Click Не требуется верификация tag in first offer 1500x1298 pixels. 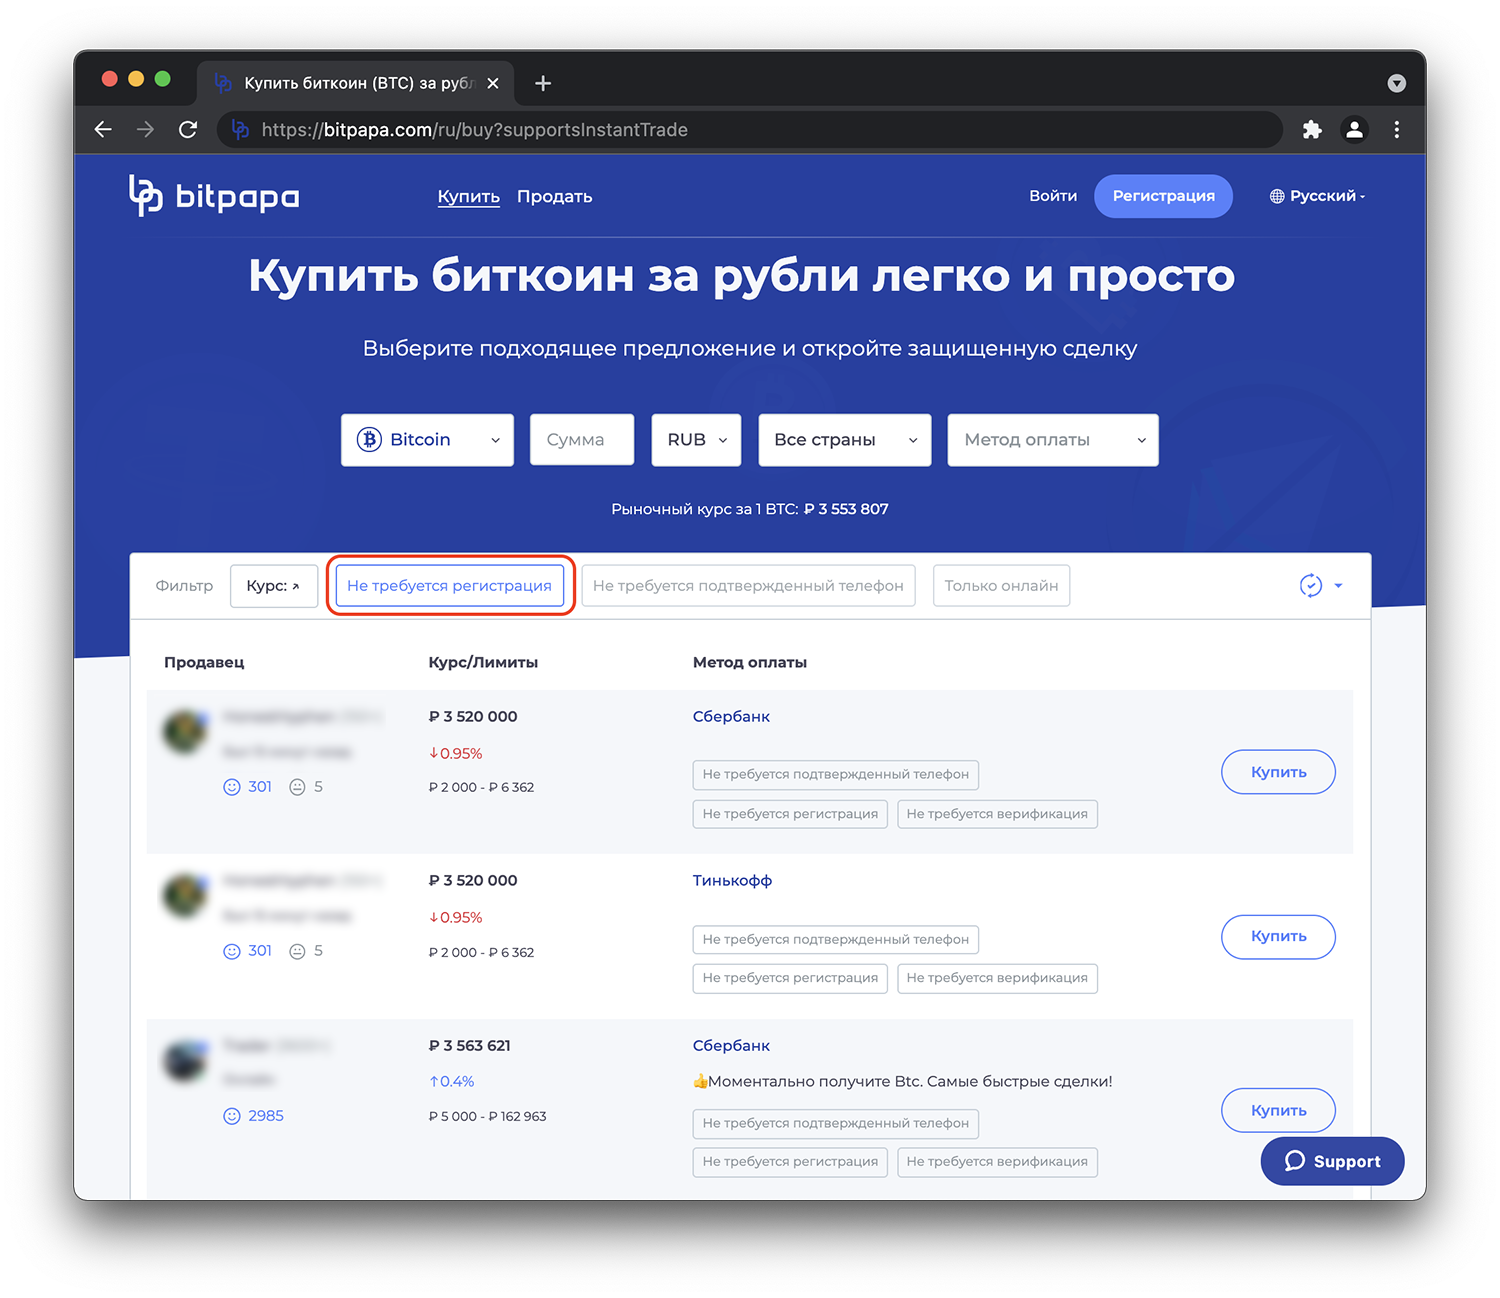[997, 814]
